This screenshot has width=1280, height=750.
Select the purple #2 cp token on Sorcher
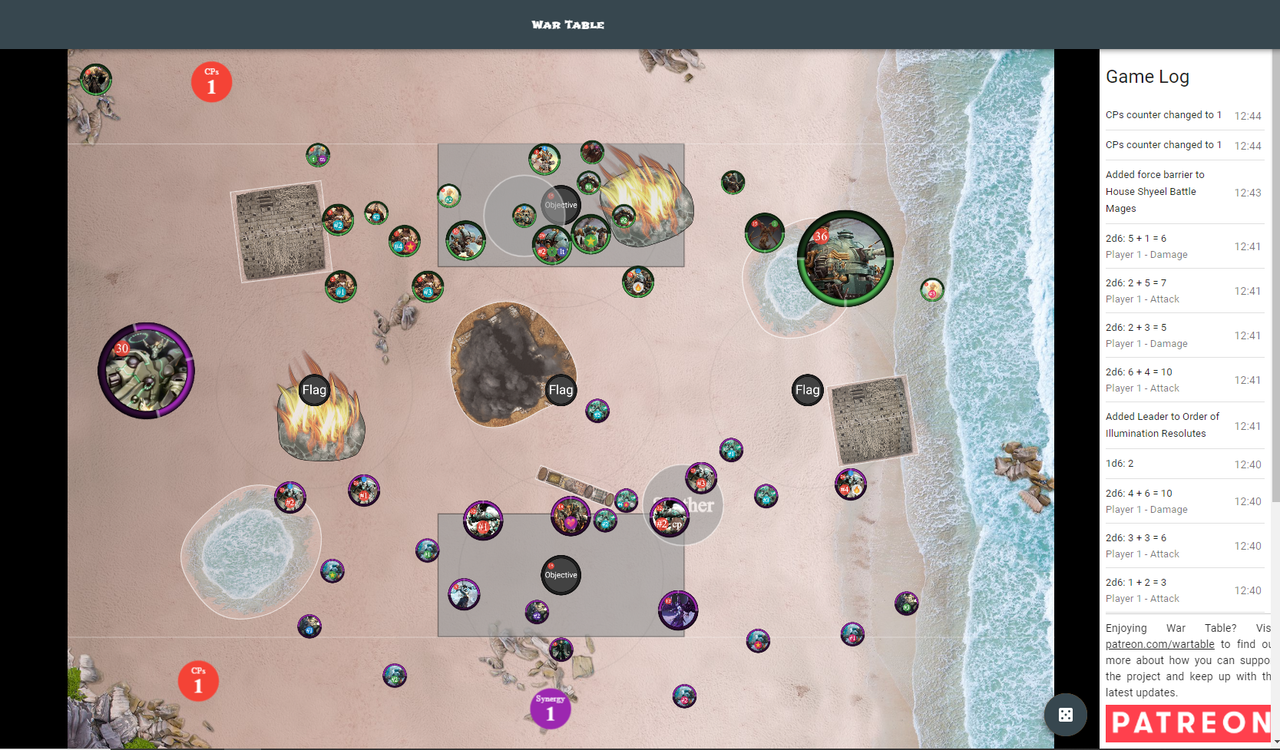tap(669, 517)
